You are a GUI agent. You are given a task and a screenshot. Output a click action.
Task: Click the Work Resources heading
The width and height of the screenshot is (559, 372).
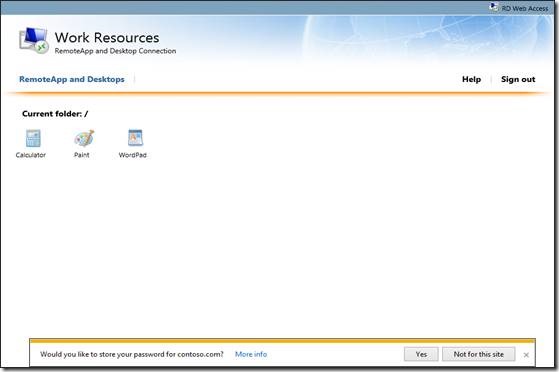coord(107,37)
